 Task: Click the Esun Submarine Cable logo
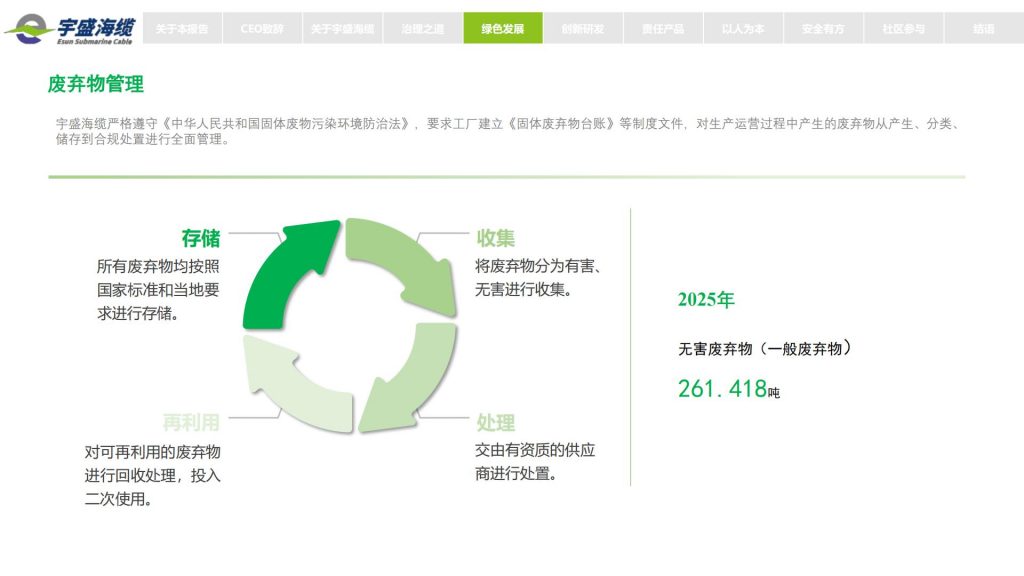70,28
